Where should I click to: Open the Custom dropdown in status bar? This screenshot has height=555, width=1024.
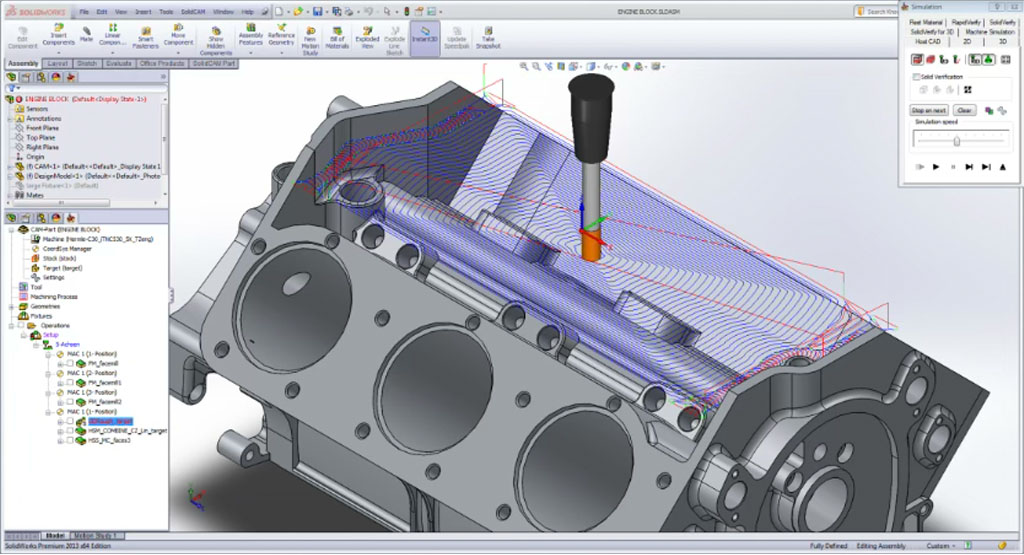(942, 546)
